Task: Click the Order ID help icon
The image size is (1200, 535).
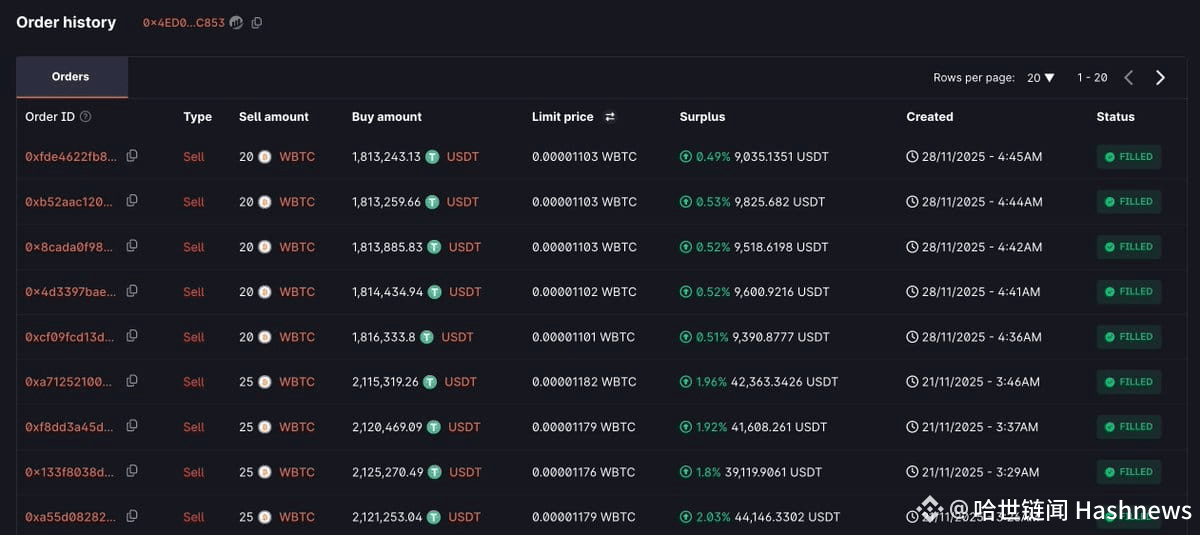Action: point(85,117)
